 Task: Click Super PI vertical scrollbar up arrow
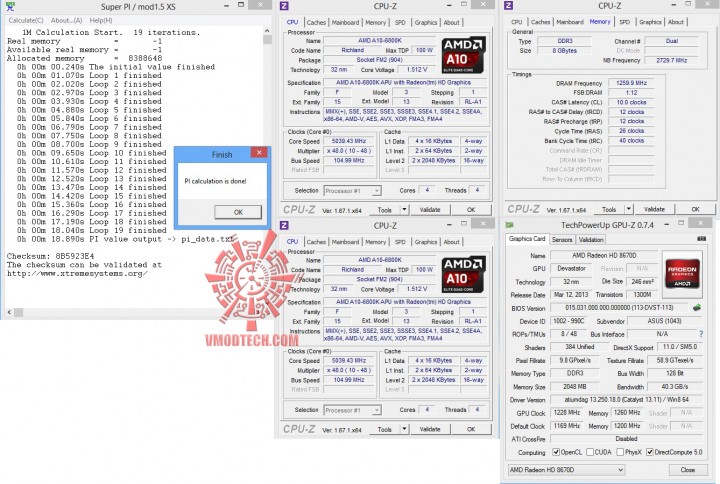point(267,31)
